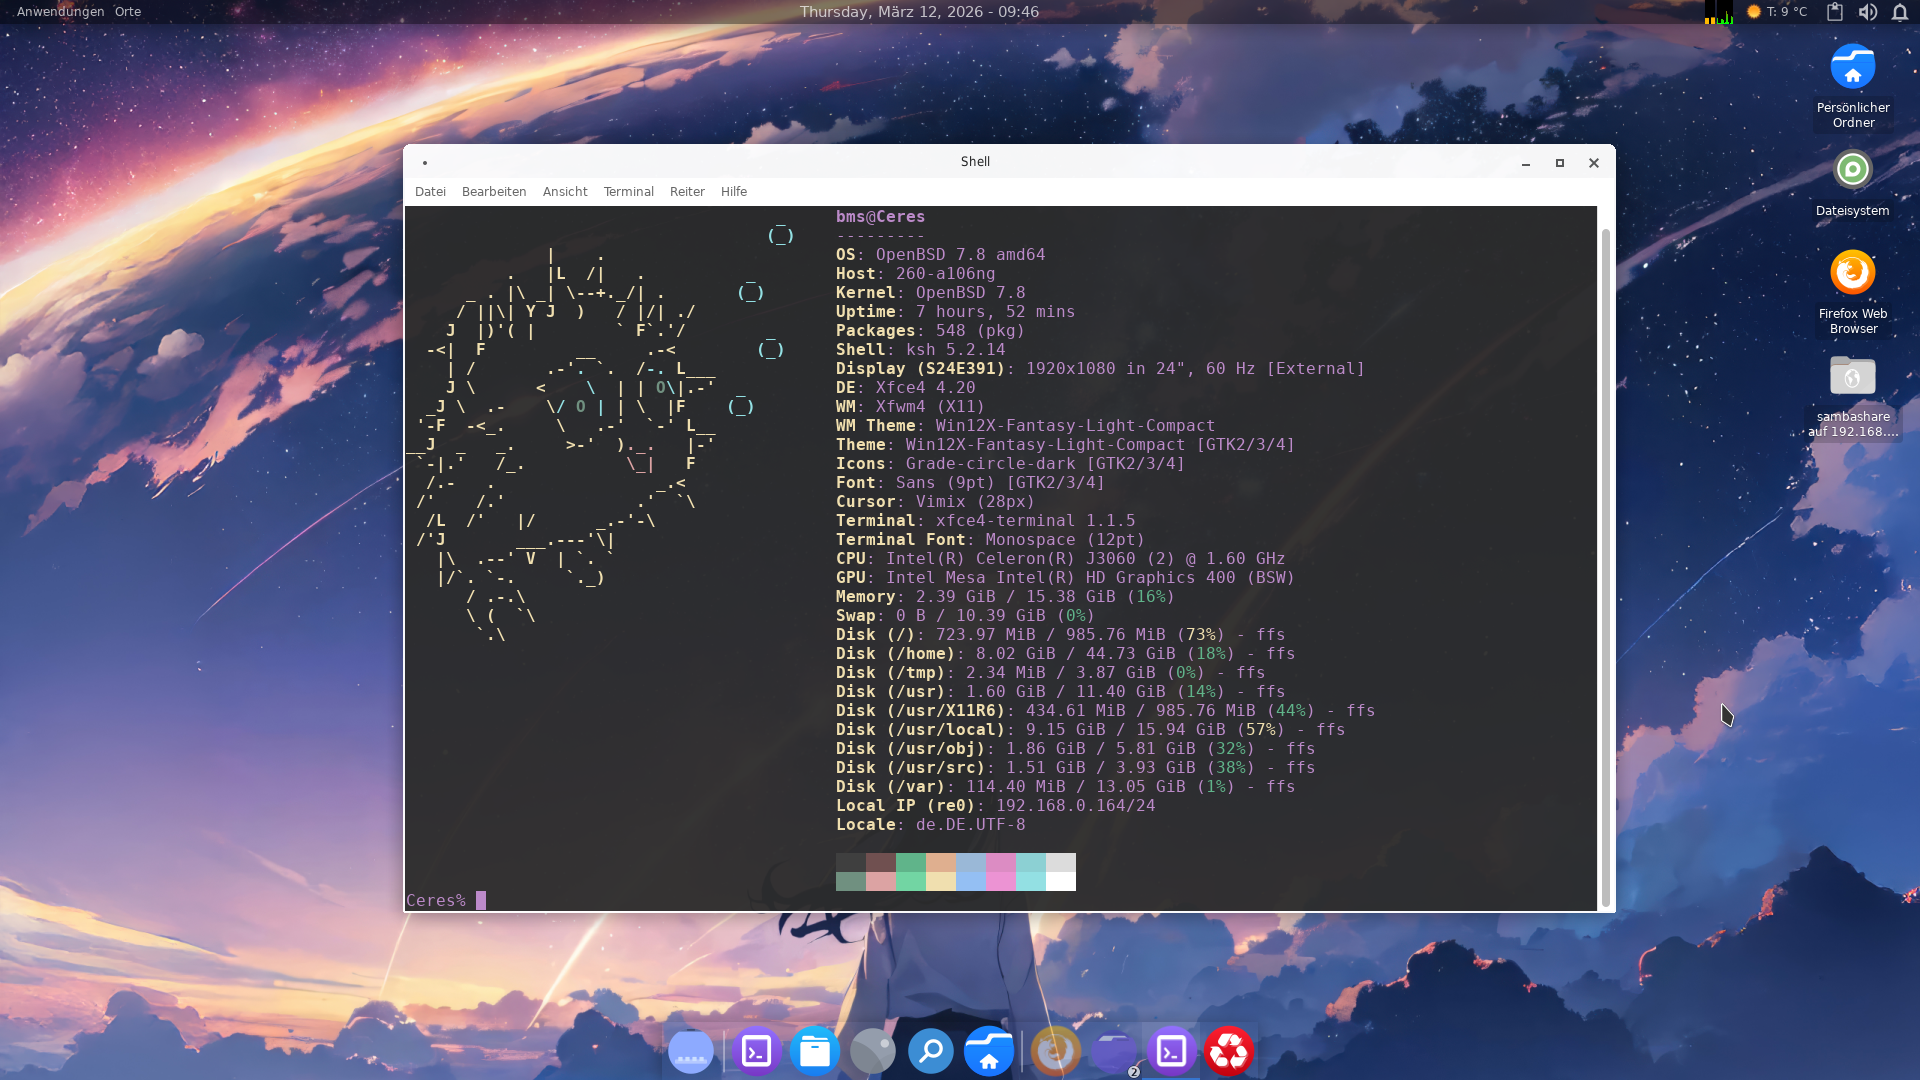Screen dimensions: 1920x1080
Task: Open the Dateisystem desktop icon
Action: (1852, 170)
